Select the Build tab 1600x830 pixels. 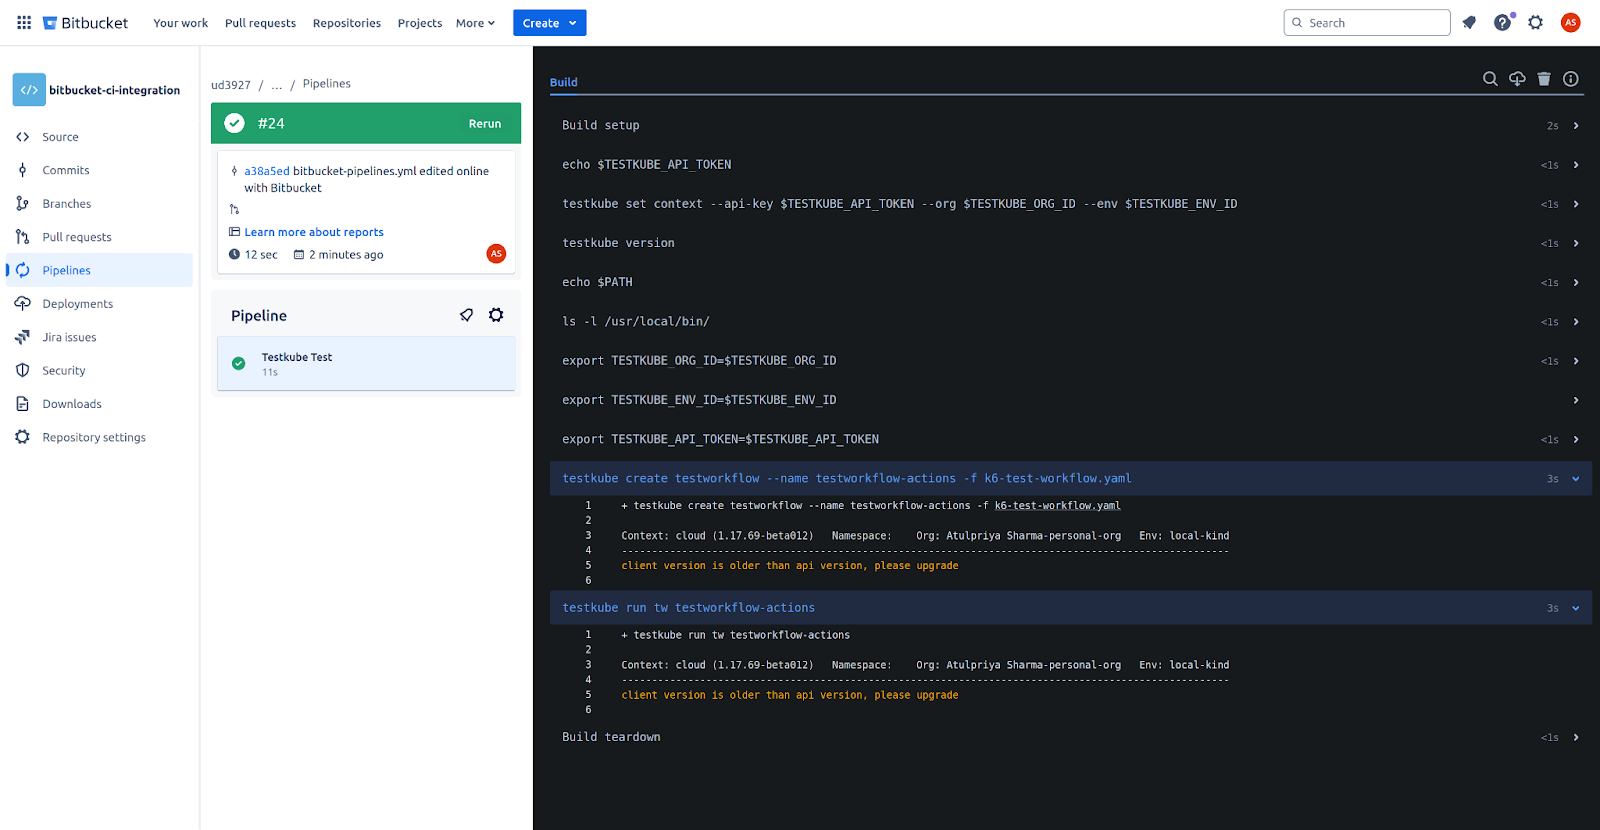click(x=564, y=82)
